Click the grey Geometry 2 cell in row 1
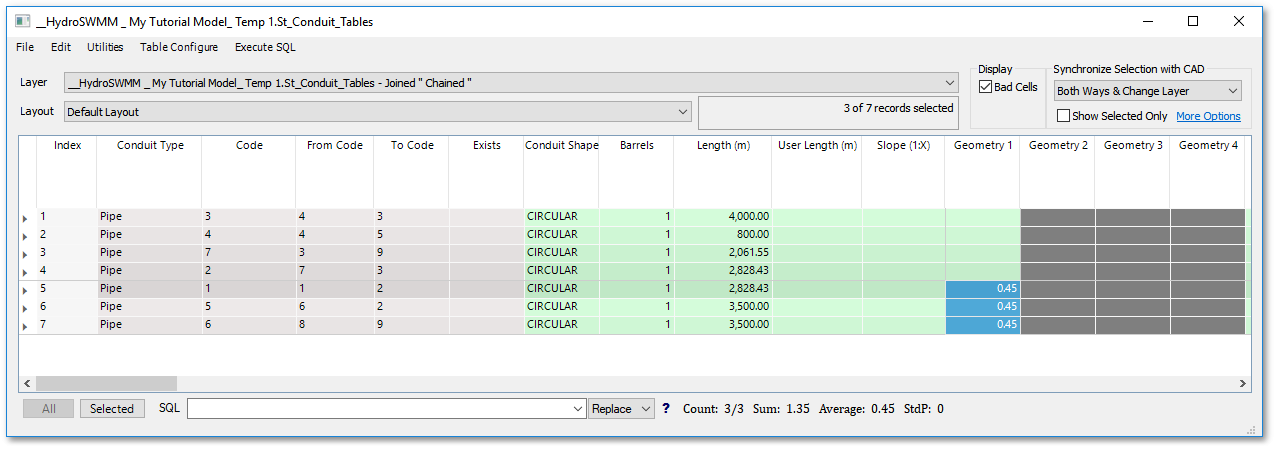Image resolution: width=1275 pixels, height=449 pixels. (x=1058, y=216)
